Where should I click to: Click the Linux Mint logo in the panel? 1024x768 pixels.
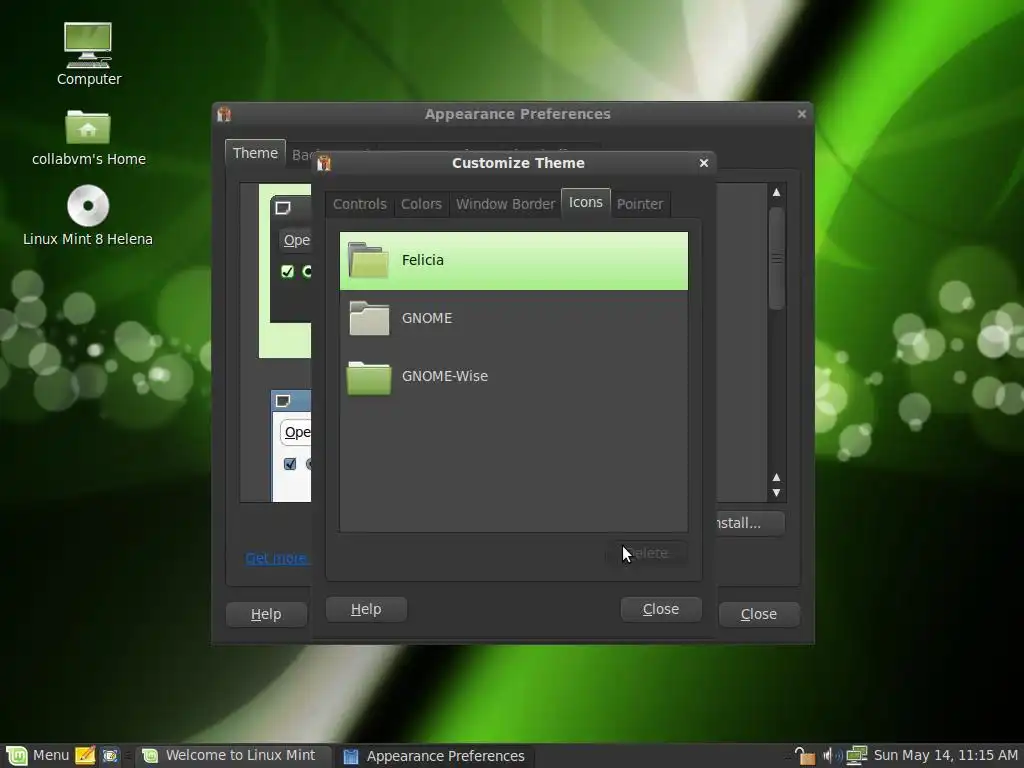pos(16,756)
